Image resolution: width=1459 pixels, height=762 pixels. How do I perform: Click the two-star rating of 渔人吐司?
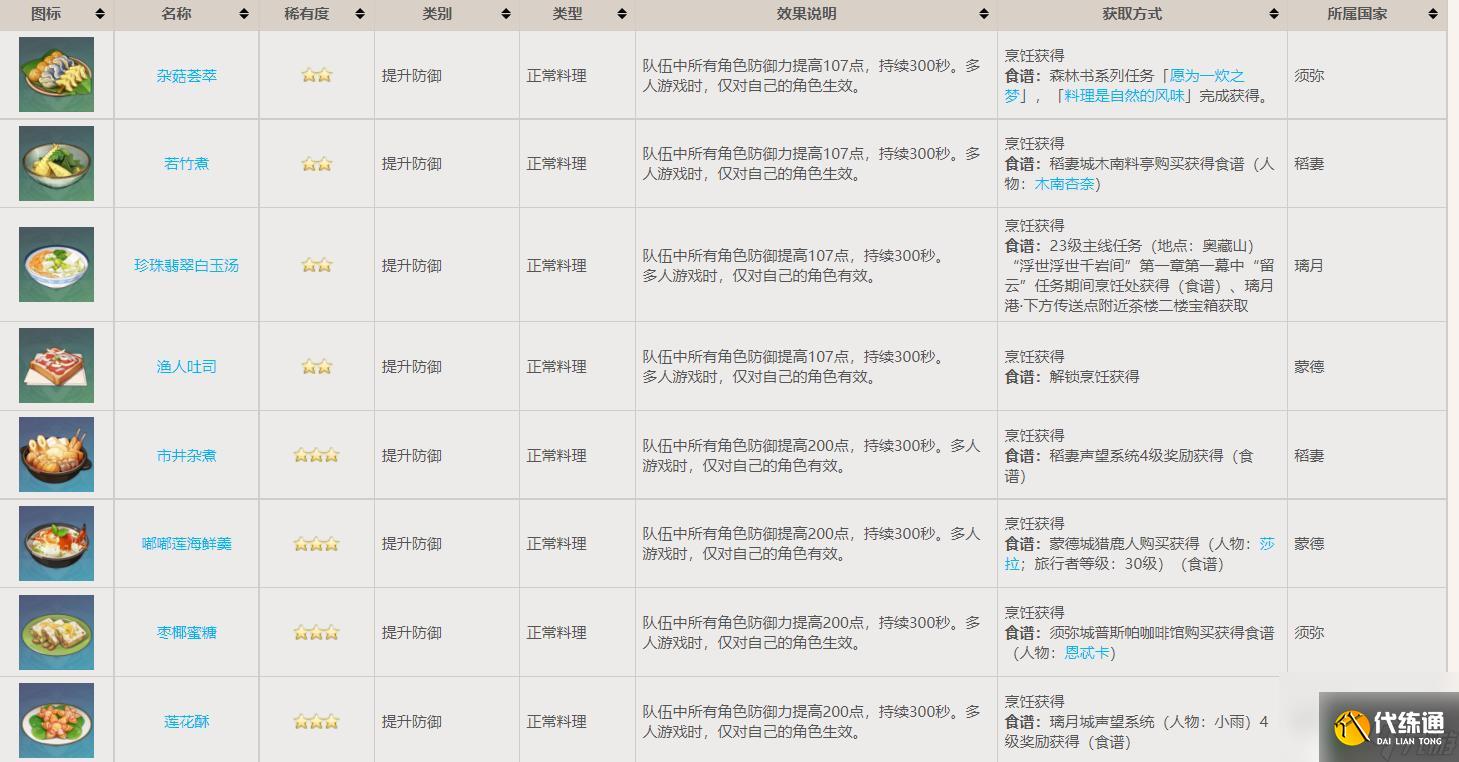(x=317, y=367)
